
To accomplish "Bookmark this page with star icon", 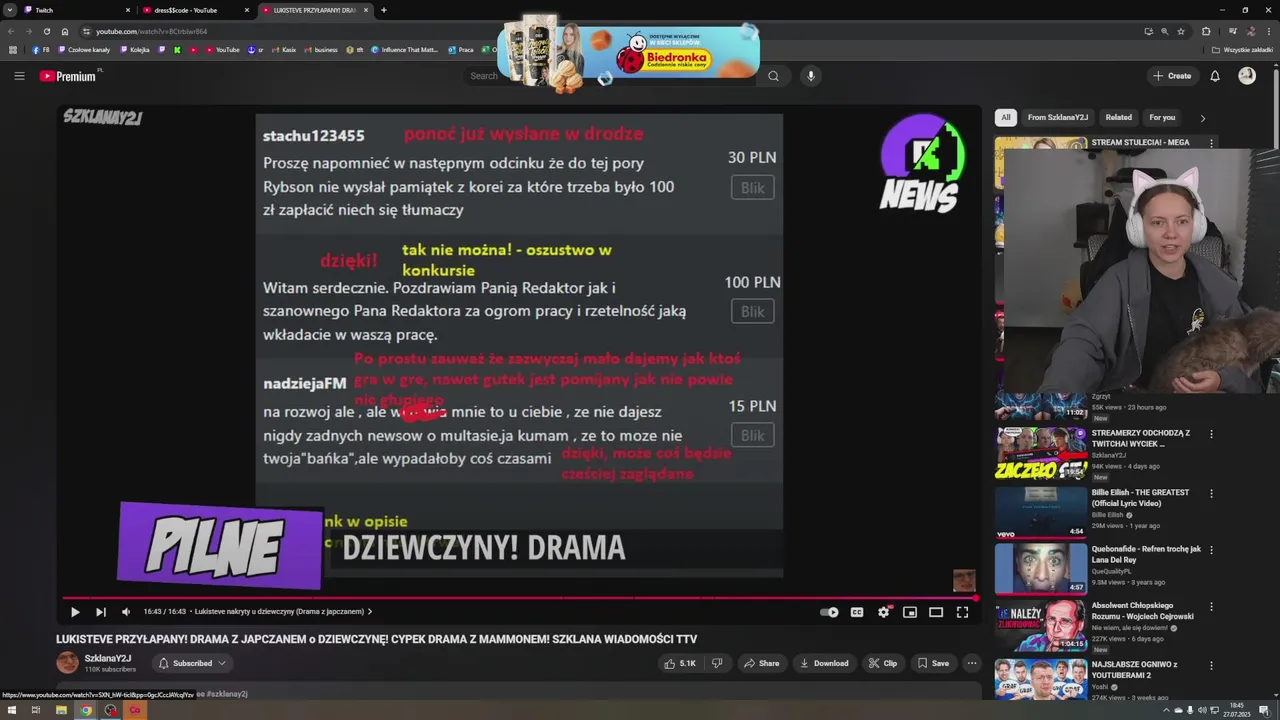I will click(x=1181, y=31).
